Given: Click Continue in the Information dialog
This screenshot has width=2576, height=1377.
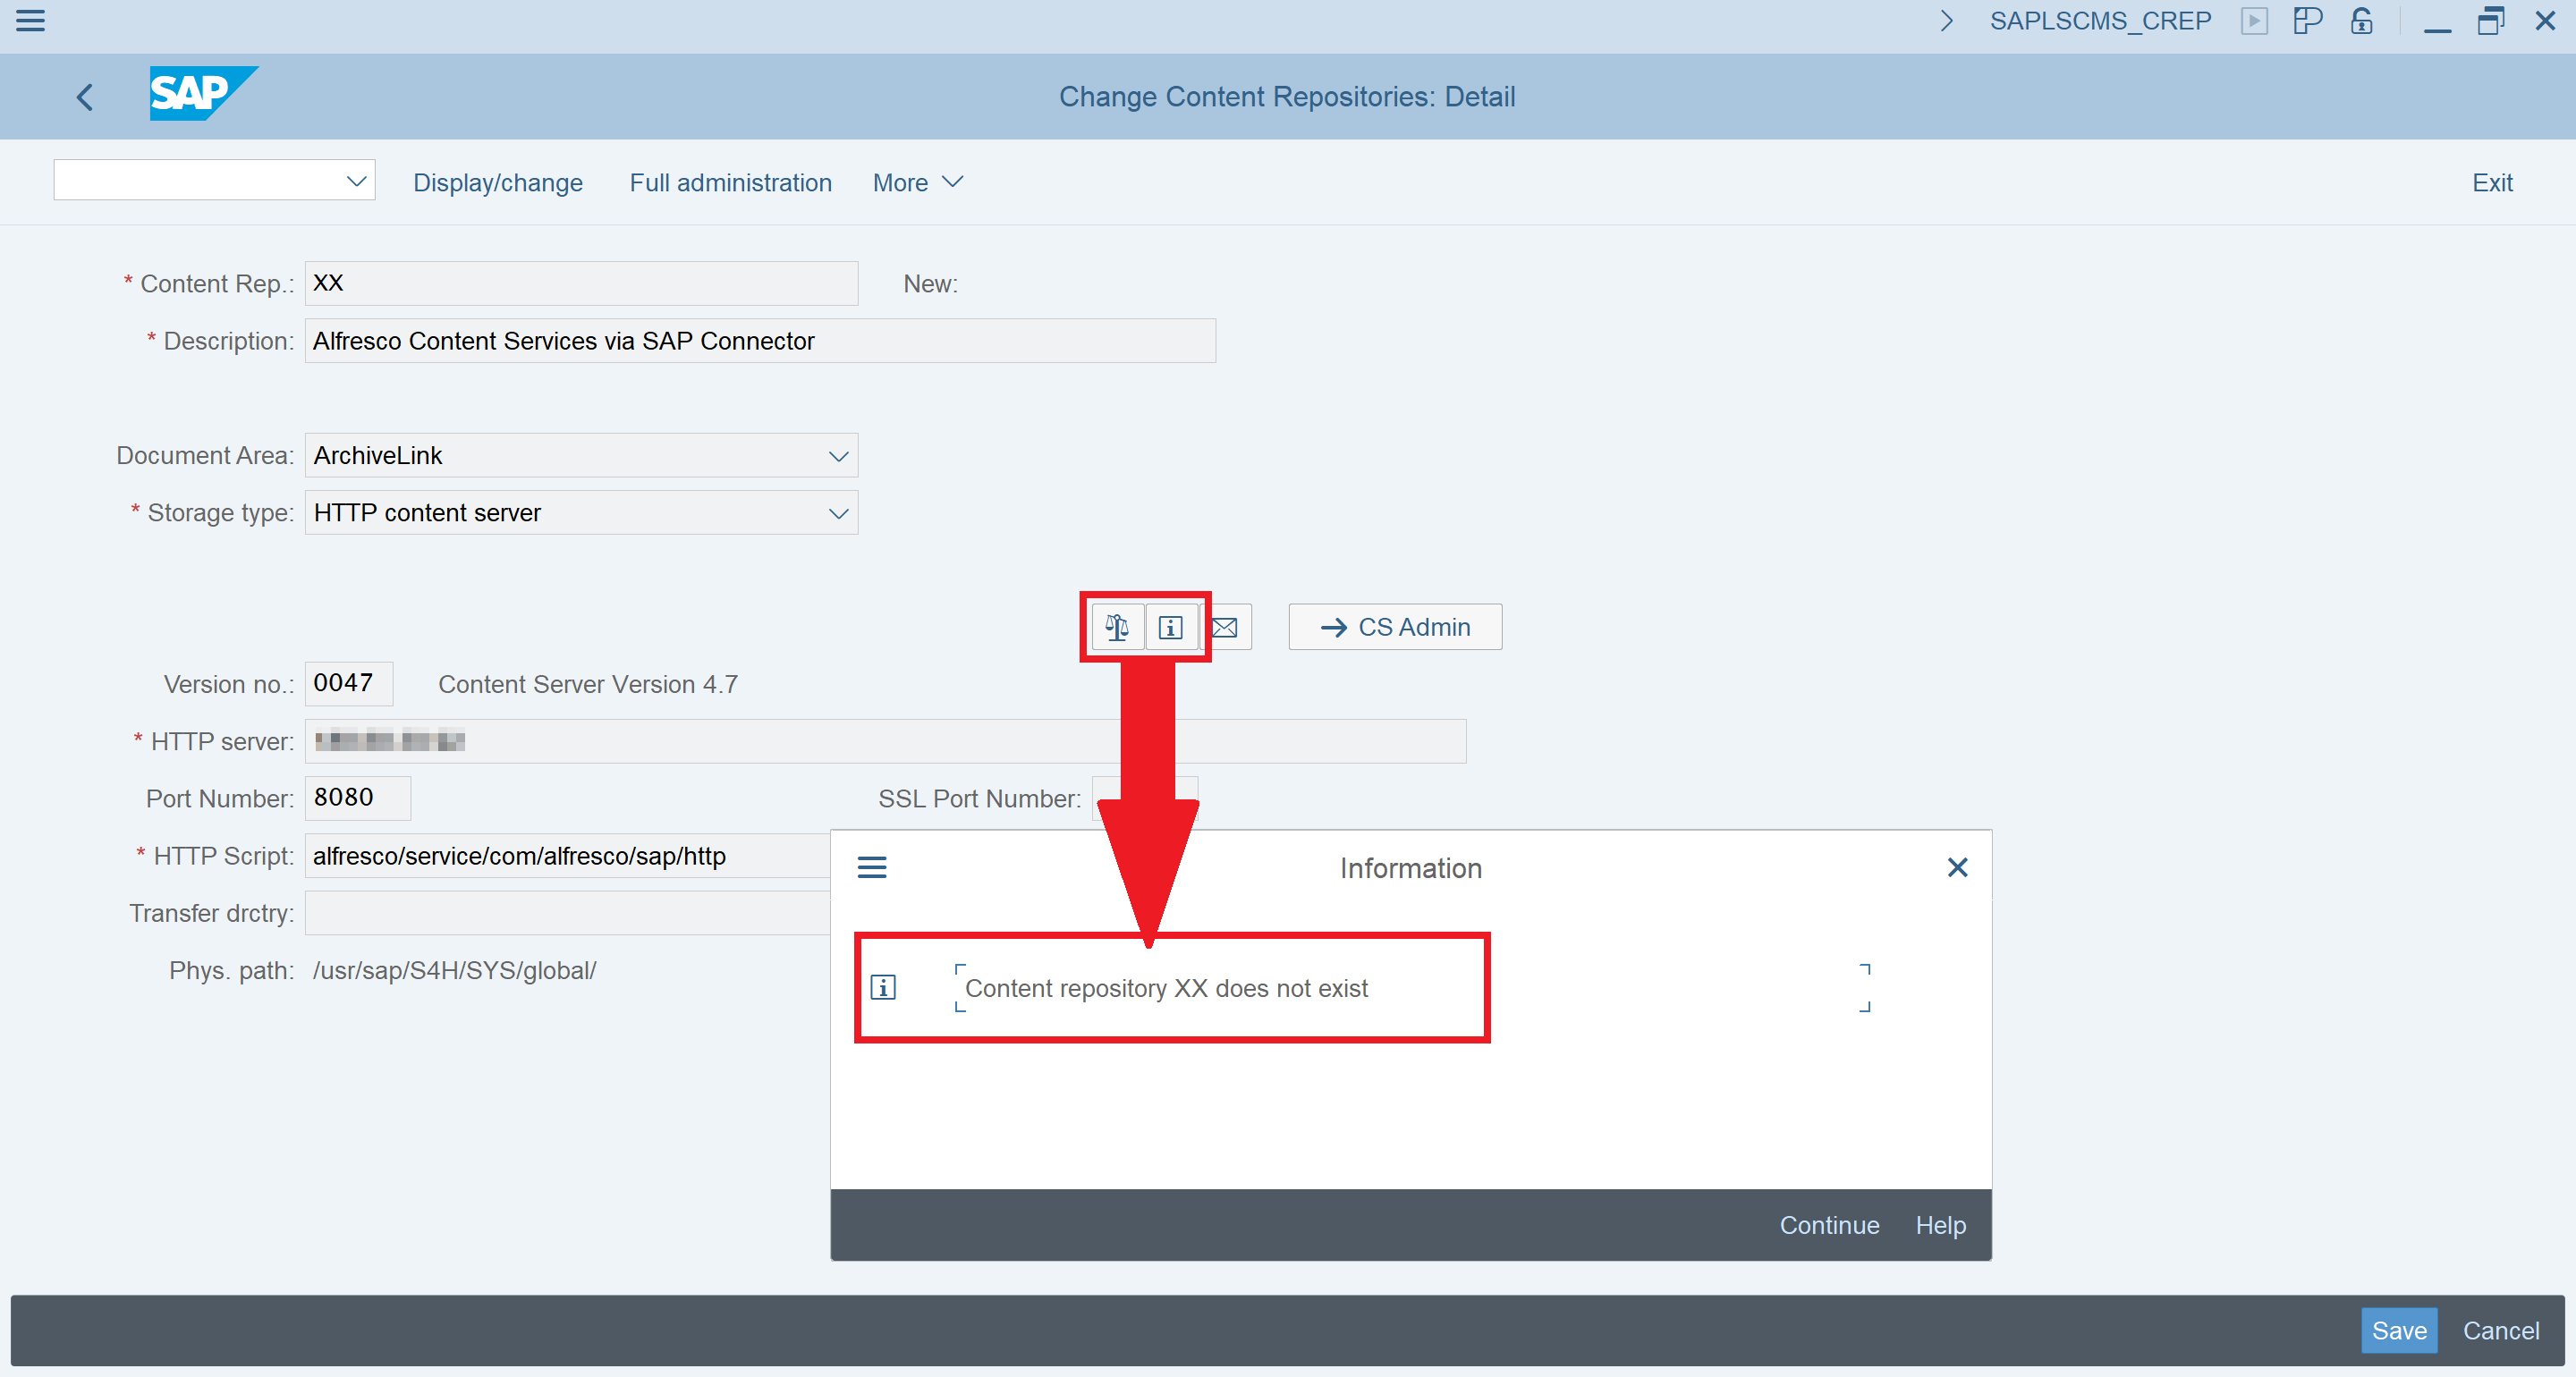Looking at the screenshot, I should point(1828,1224).
